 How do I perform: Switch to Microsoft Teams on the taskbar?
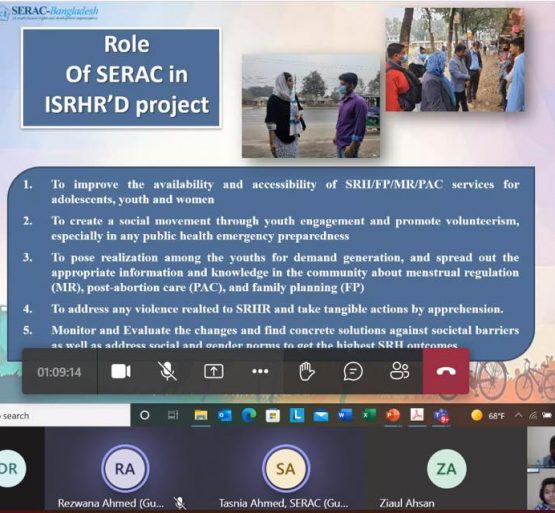[x=441, y=415]
